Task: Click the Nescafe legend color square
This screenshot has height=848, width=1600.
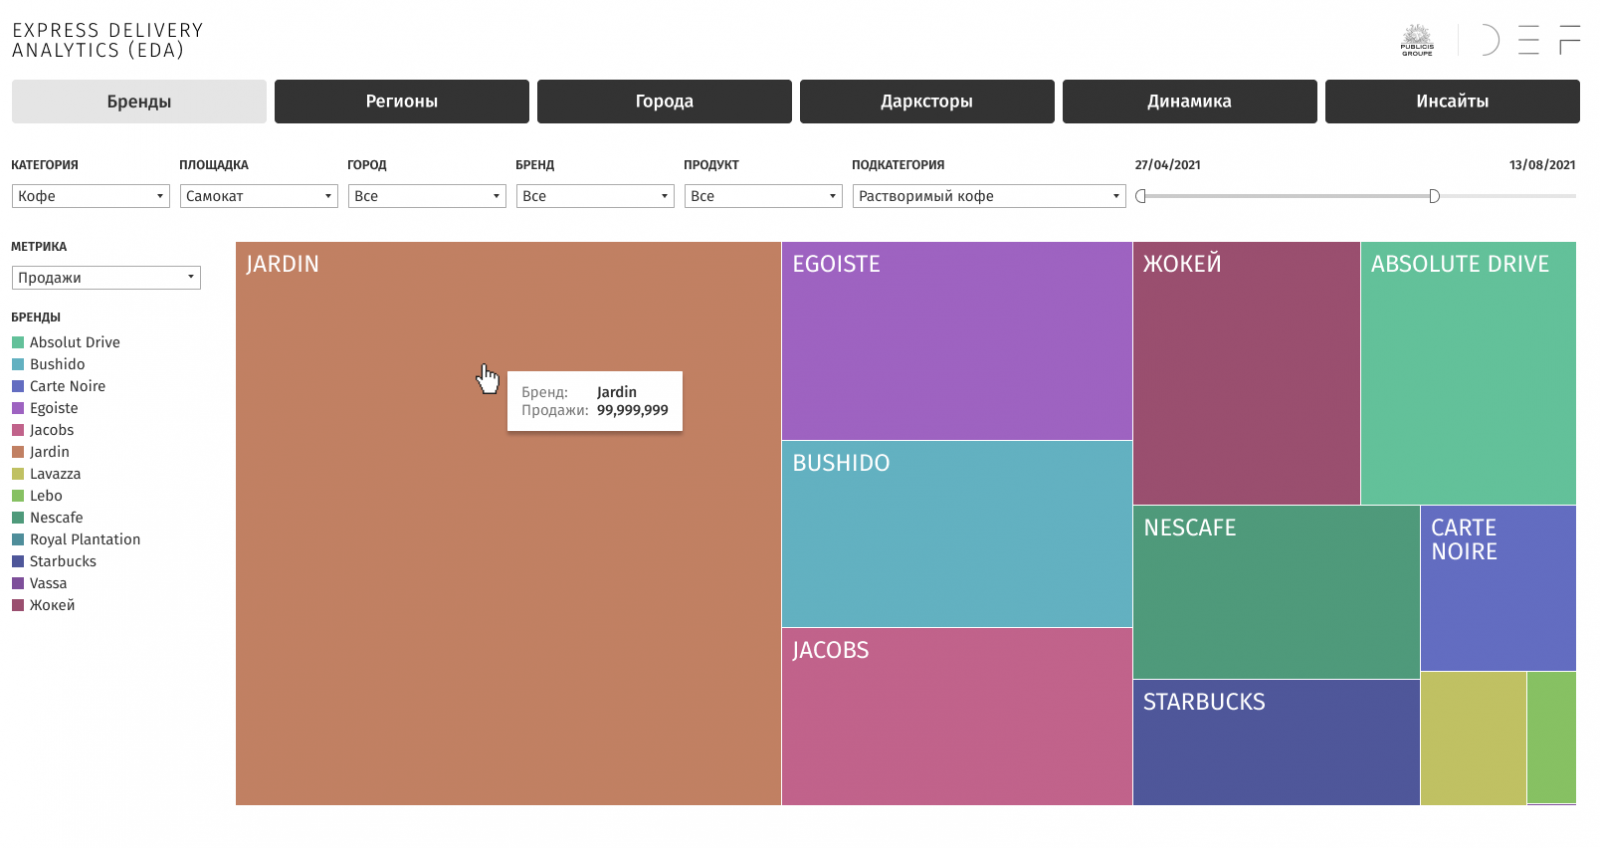Action: (18, 518)
